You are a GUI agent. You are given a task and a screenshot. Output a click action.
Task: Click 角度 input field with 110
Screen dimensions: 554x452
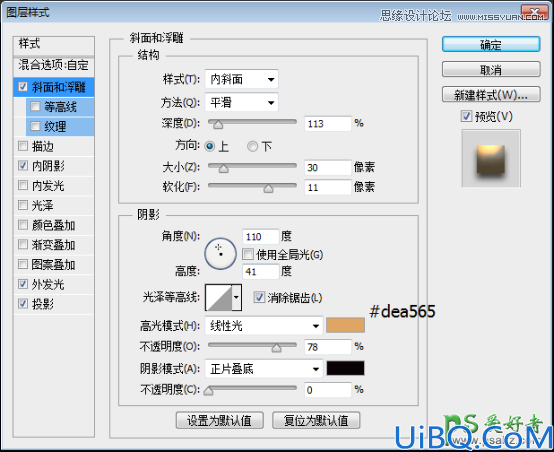[261, 236]
